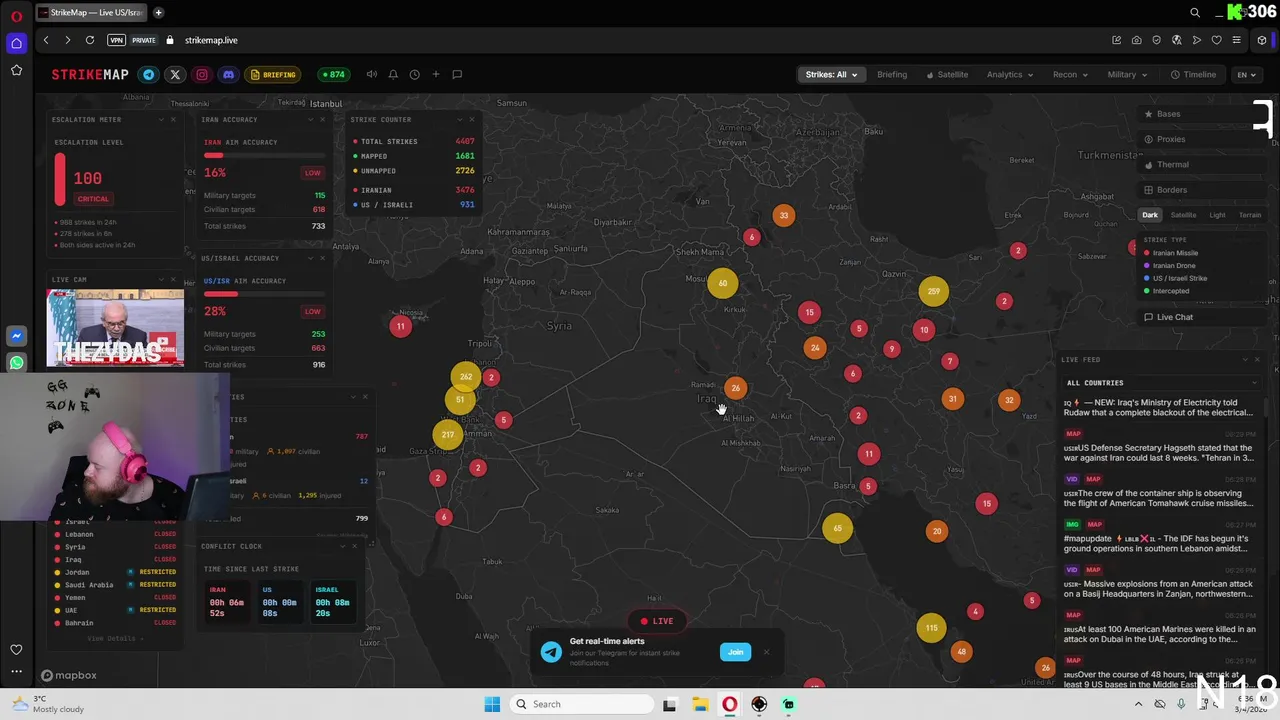This screenshot has height=720, width=1280.
Task: Click the heart bookmark icon in address bar
Action: tap(1216, 40)
